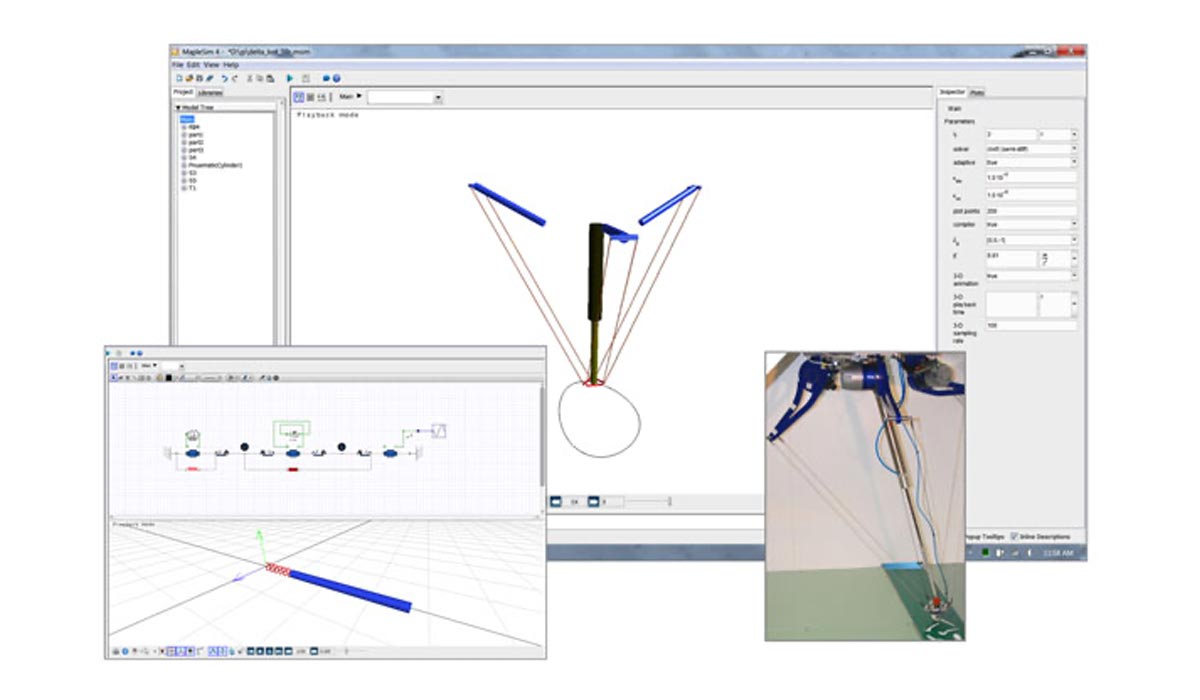Image resolution: width=1200 pixels, height=700 pixels.
Task: Click the Undo arrow in main toolbar
Action: [x=225, y=78]
